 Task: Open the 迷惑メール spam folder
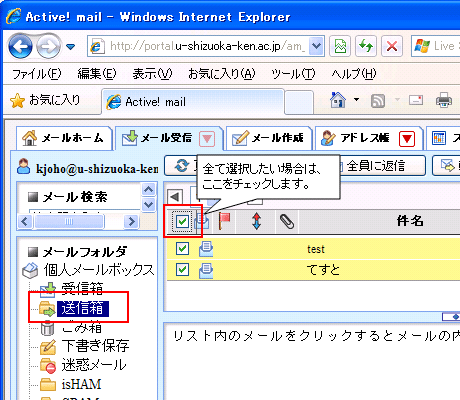coord(94,365)
